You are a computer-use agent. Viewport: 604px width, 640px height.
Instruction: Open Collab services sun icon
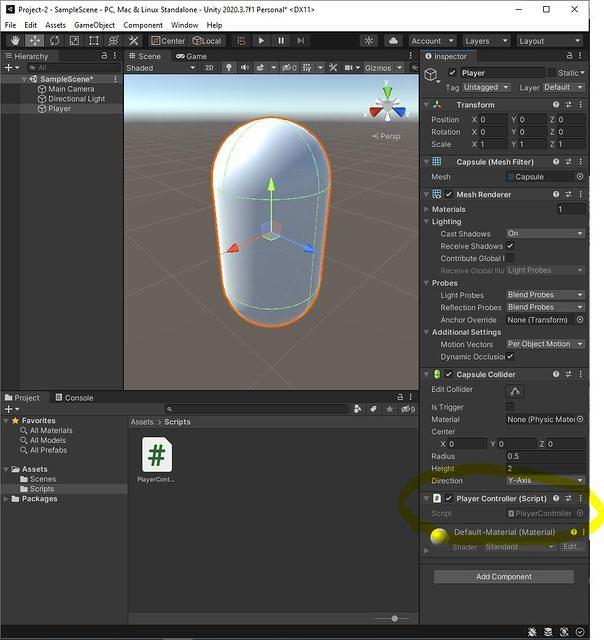369,41
